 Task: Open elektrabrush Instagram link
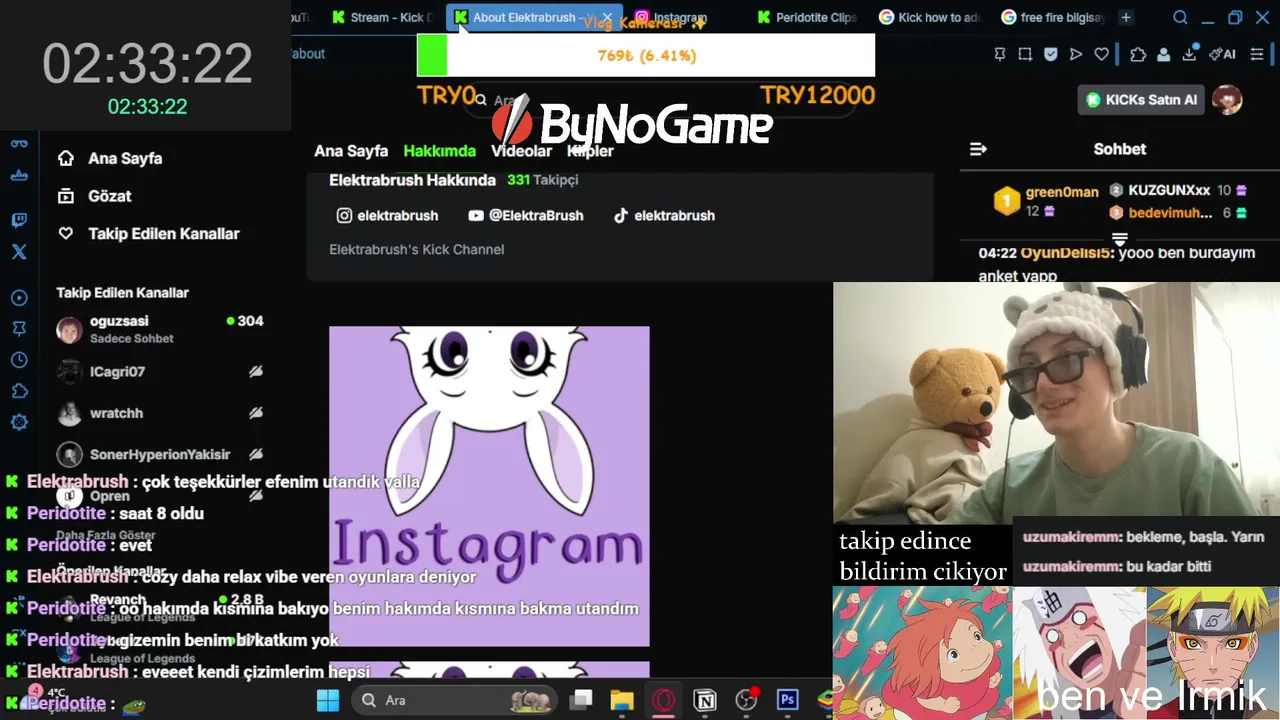click(387, 215)
